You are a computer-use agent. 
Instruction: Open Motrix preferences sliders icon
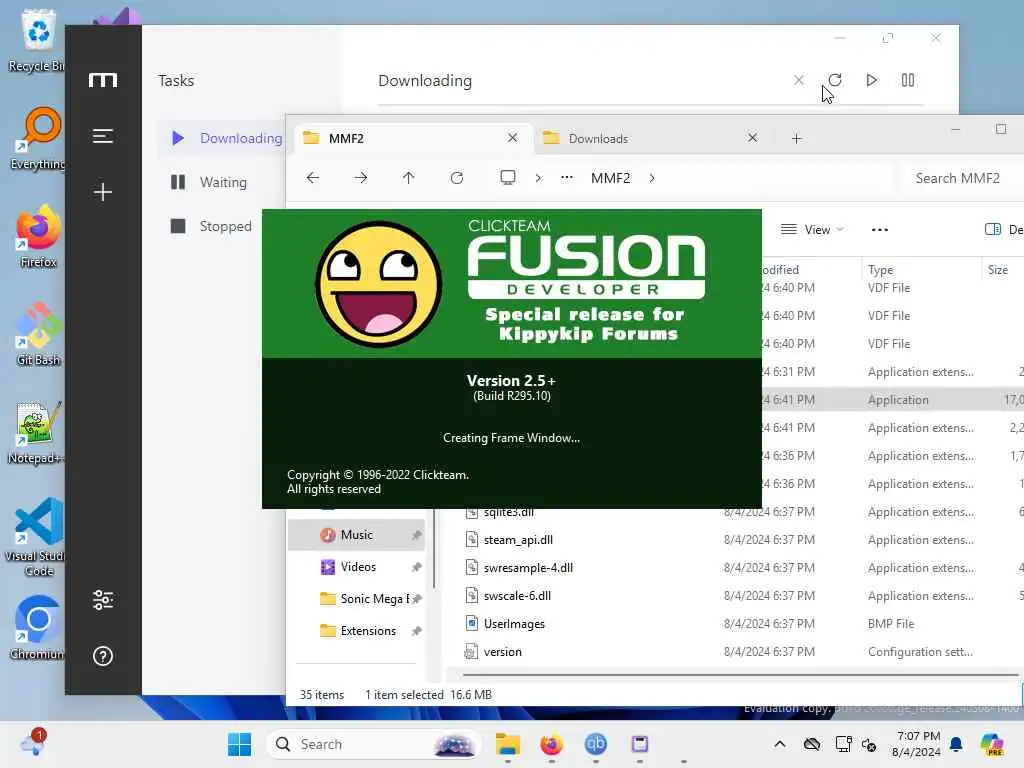click(103, 600)
